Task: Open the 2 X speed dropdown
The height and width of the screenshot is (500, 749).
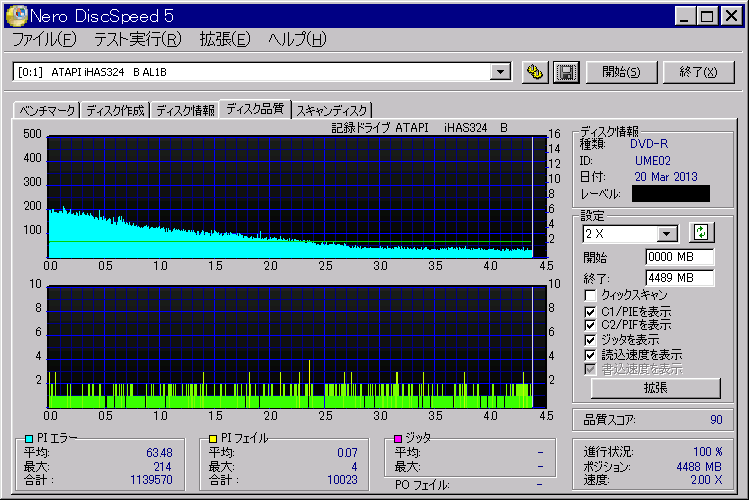Action: 667,234
